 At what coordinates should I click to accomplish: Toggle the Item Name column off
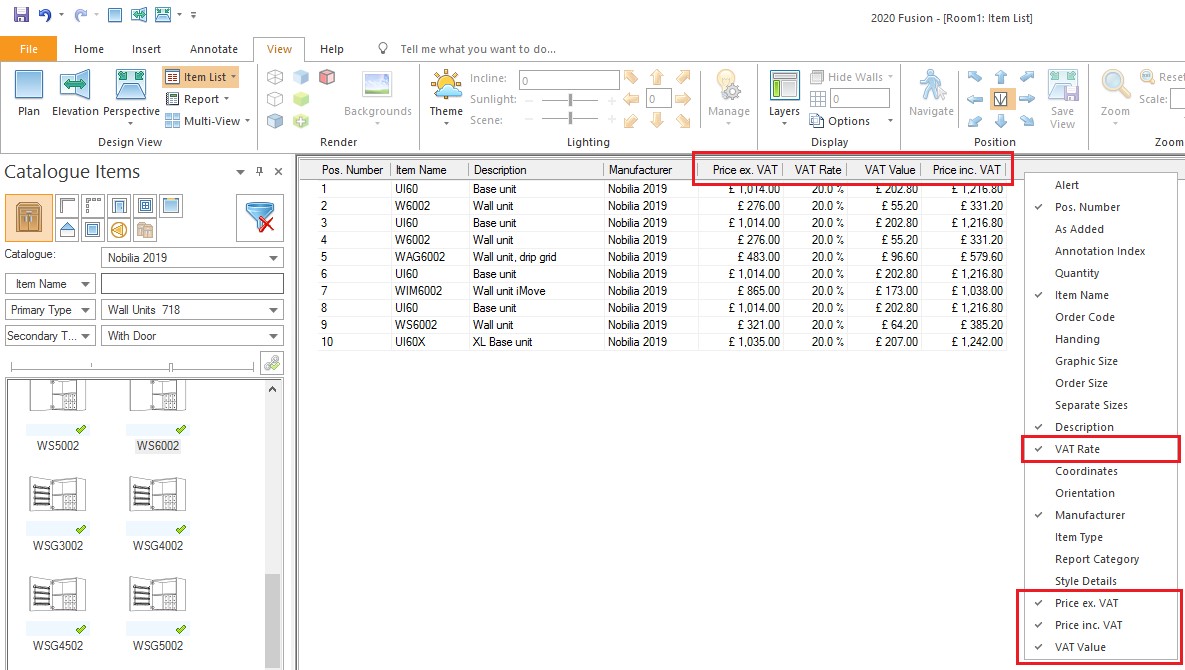tap(1102, 295)
